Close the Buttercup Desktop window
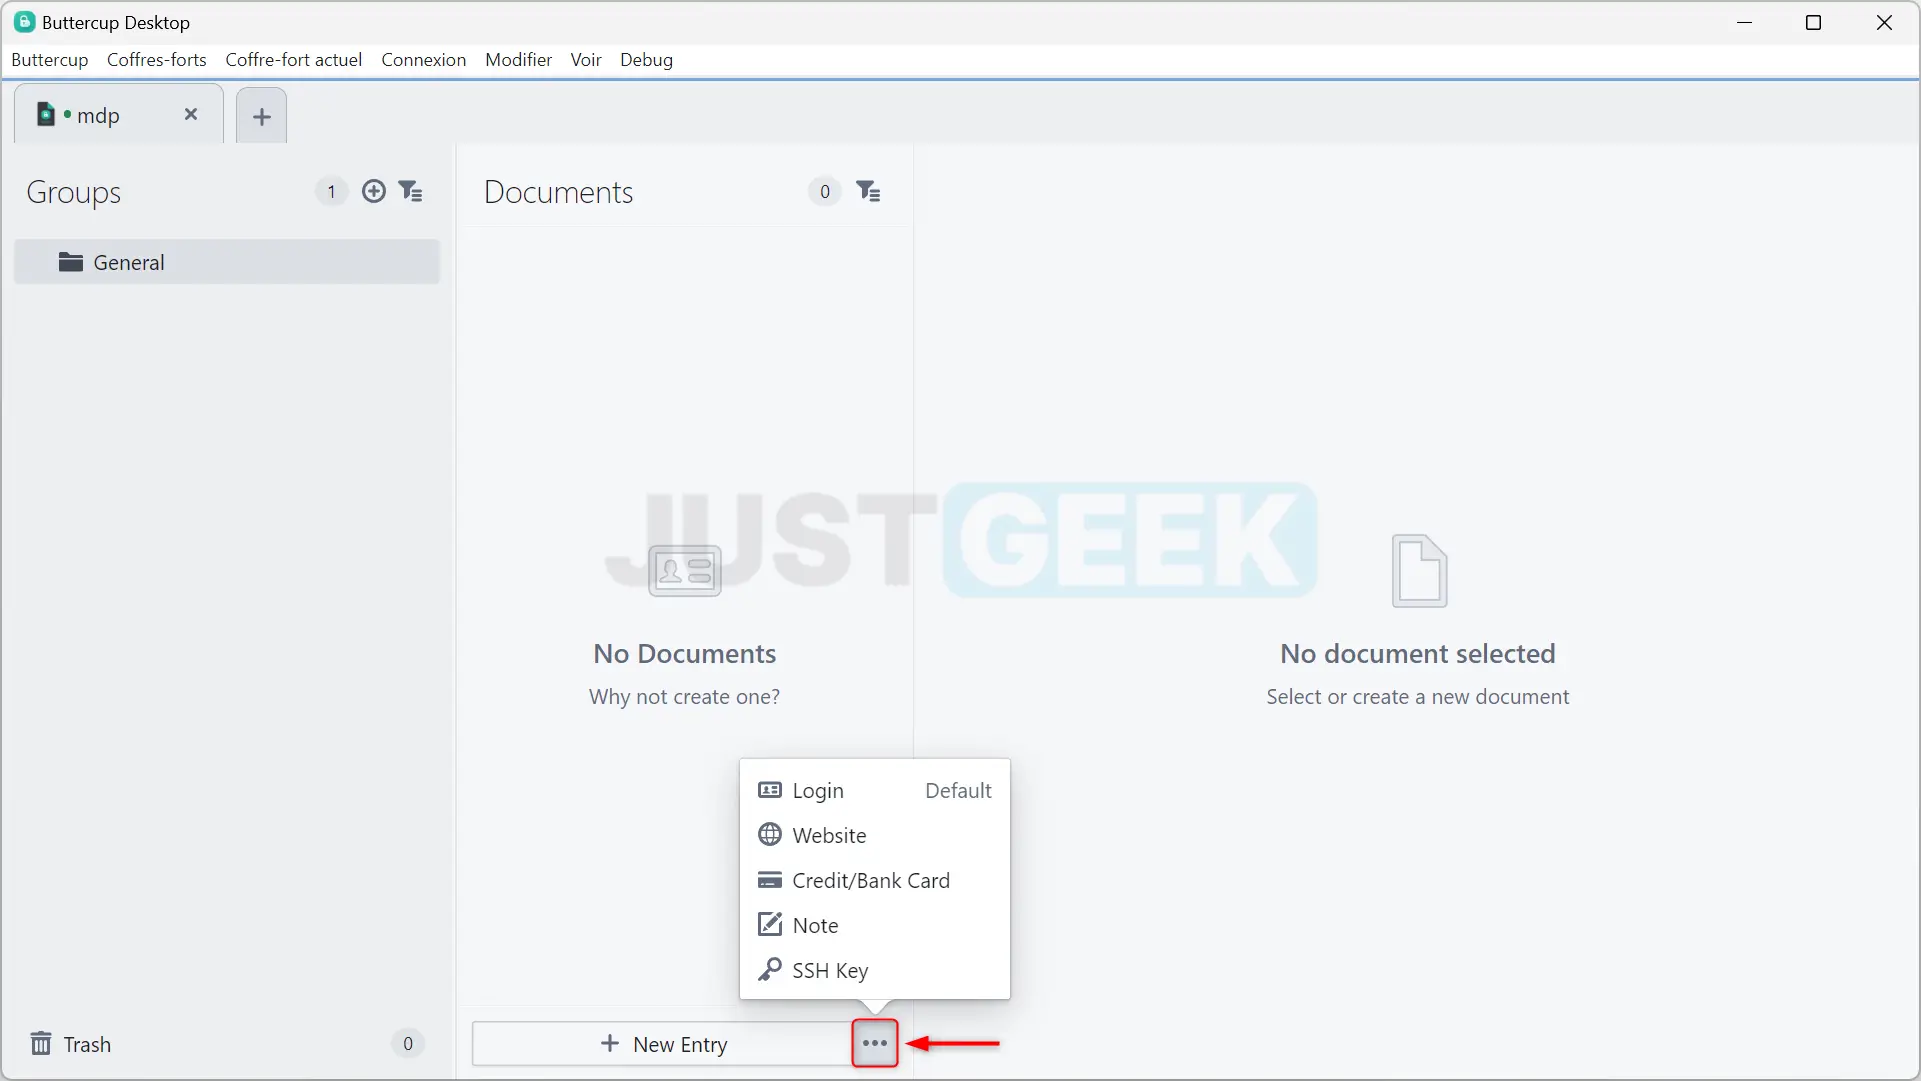This screenshot has width=1921, height=1081. (x=1884, y=22)
